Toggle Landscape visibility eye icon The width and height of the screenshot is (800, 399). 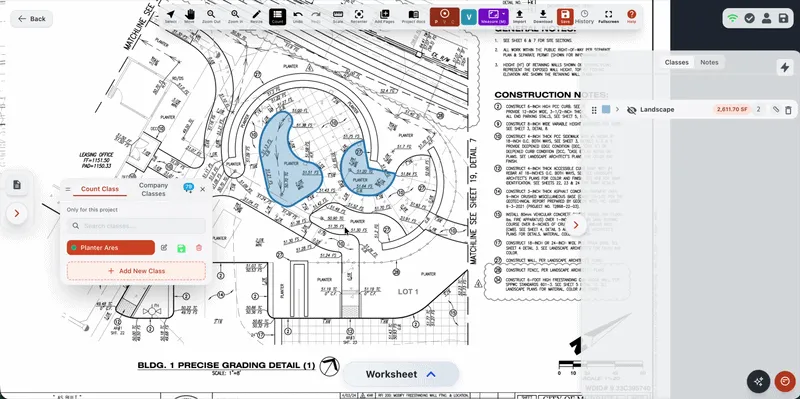pyautogui.click(x=631, y=110)
